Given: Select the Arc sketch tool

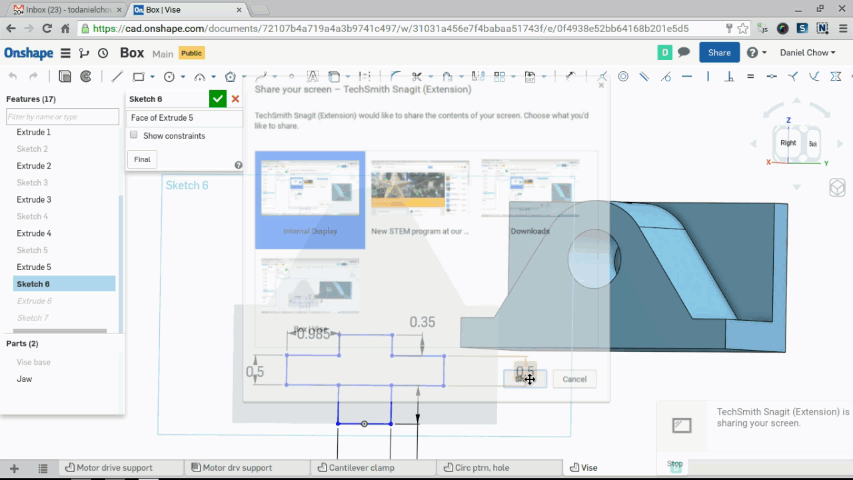Looking at the screenshot, I should [200, 77].
